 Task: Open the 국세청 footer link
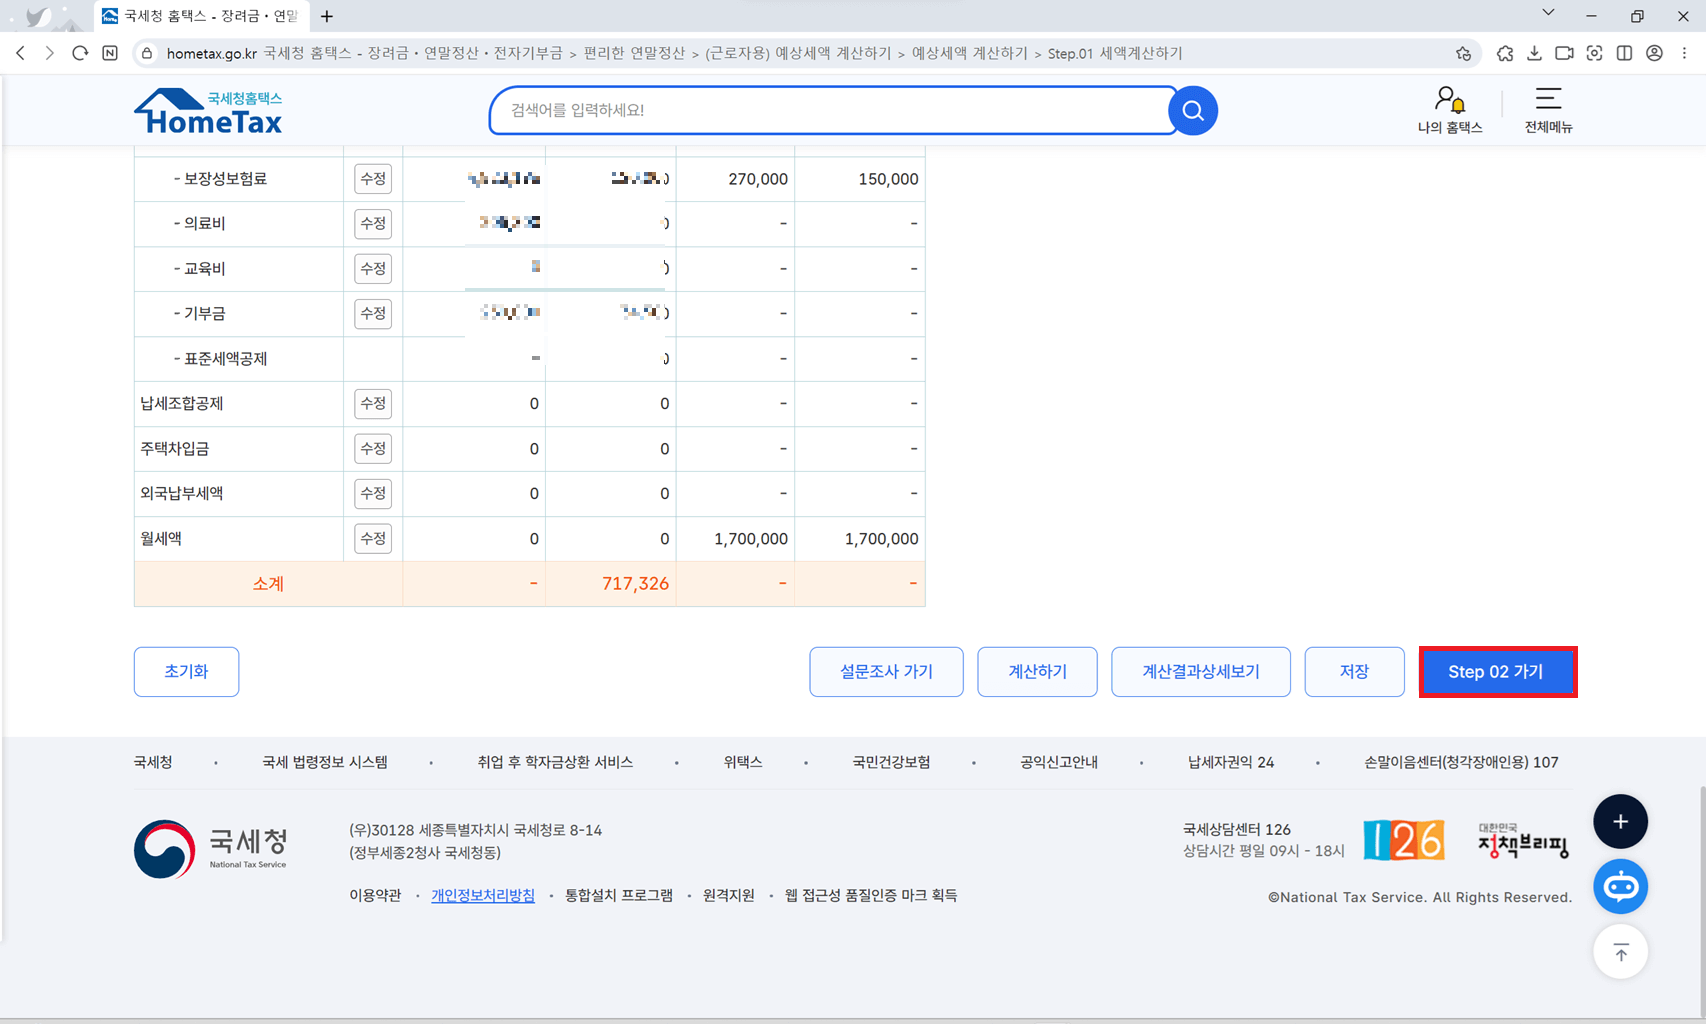[x=153, y=762]
